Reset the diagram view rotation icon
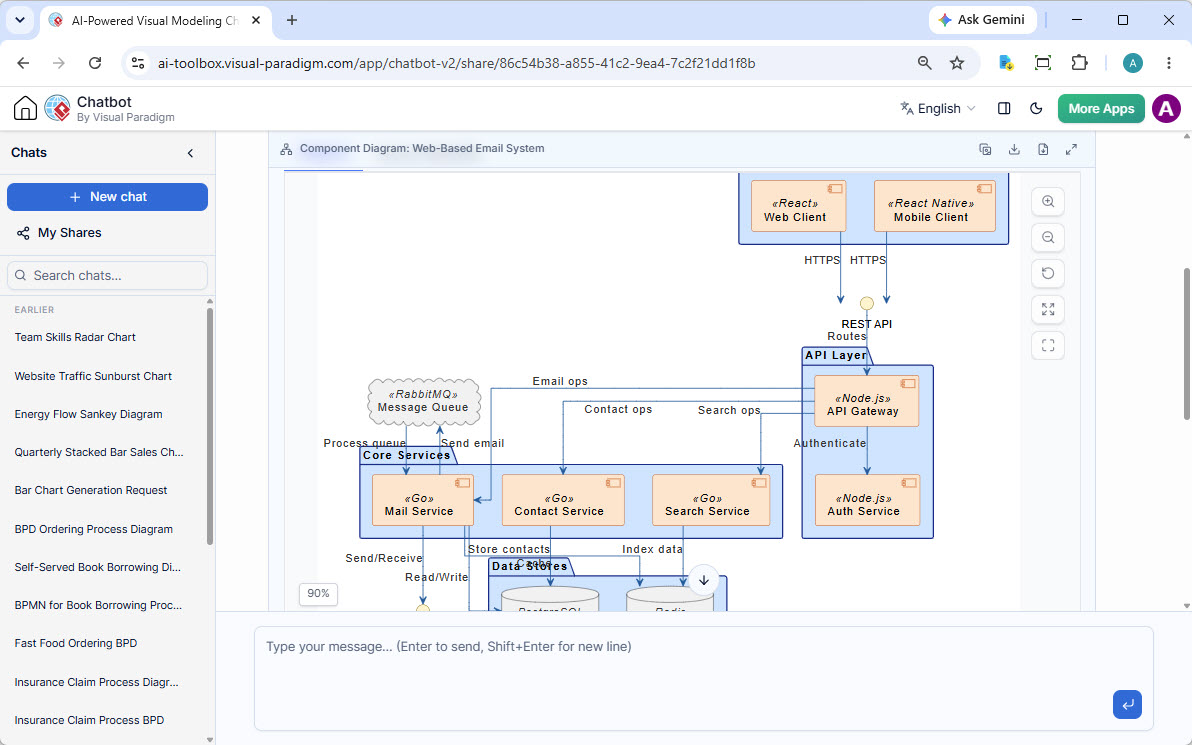Image resolution: width=1192 pixels, height=745 pixels. [1048, 273]
